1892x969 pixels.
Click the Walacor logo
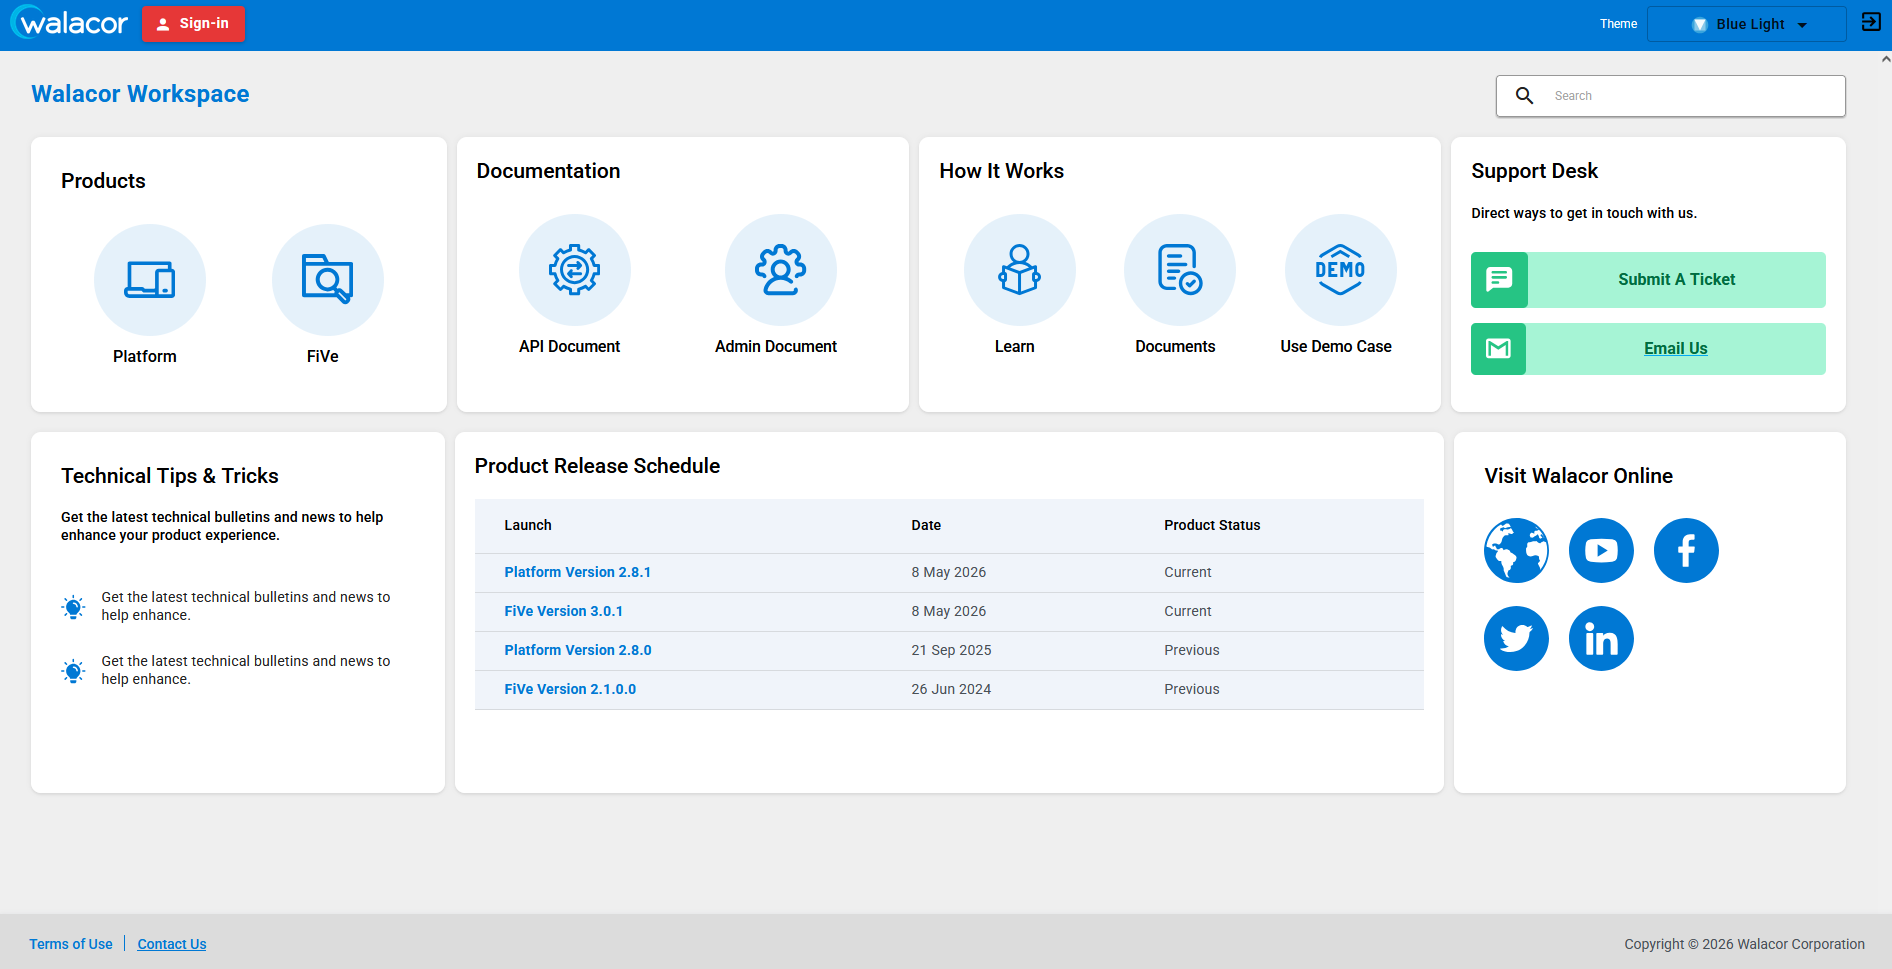coord(70,23)
